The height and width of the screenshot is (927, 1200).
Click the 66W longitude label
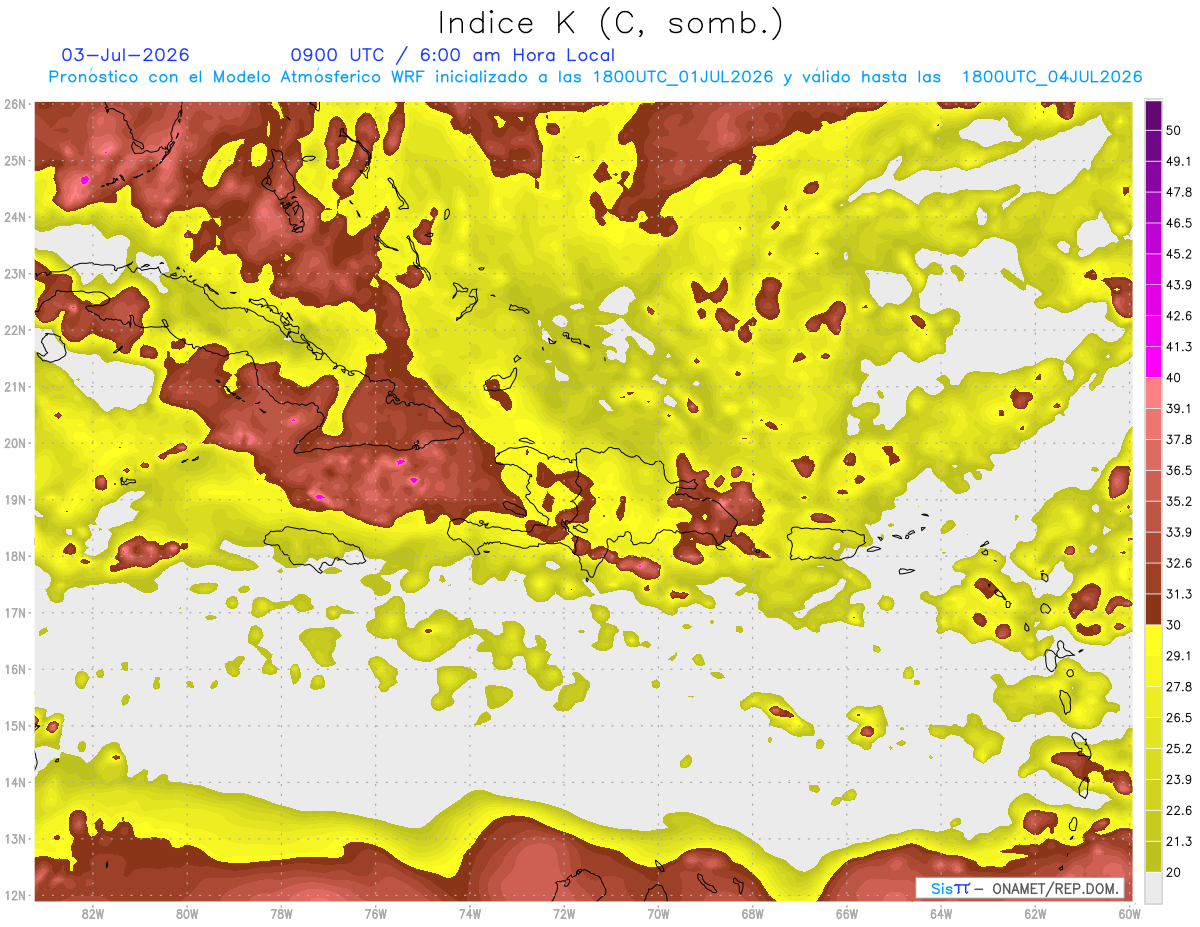click(847, 914)
